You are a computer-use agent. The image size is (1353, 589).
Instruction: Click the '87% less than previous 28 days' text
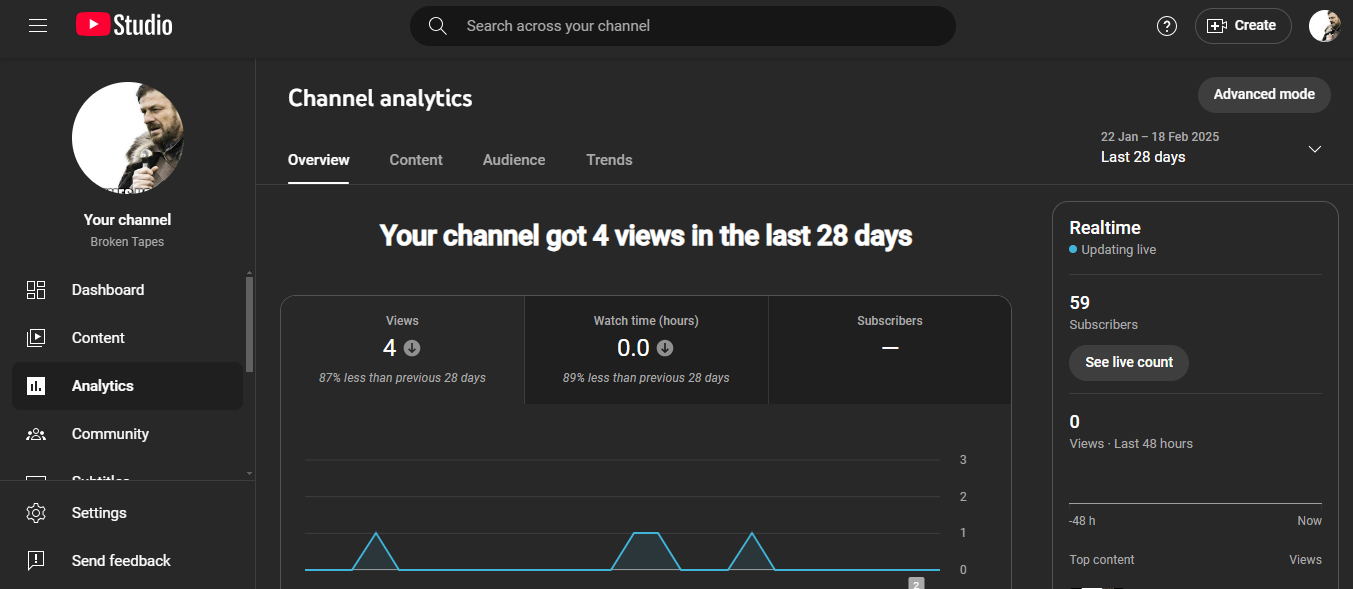[402, 378]
